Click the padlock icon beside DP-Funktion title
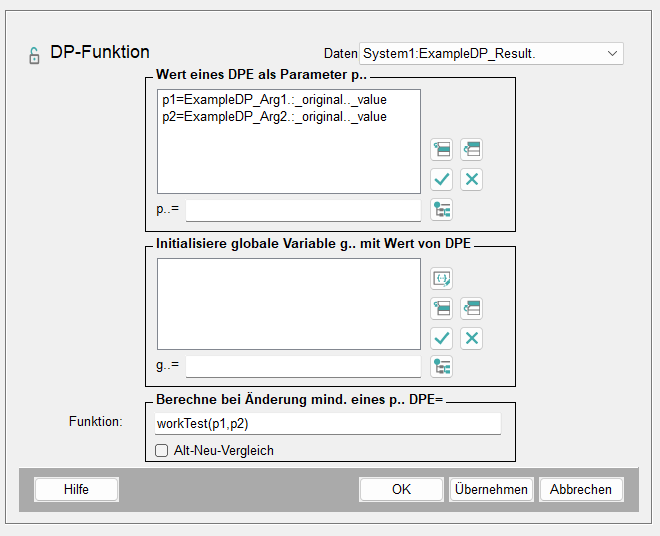Screen dimensions: 660x536 click(34, 55)
